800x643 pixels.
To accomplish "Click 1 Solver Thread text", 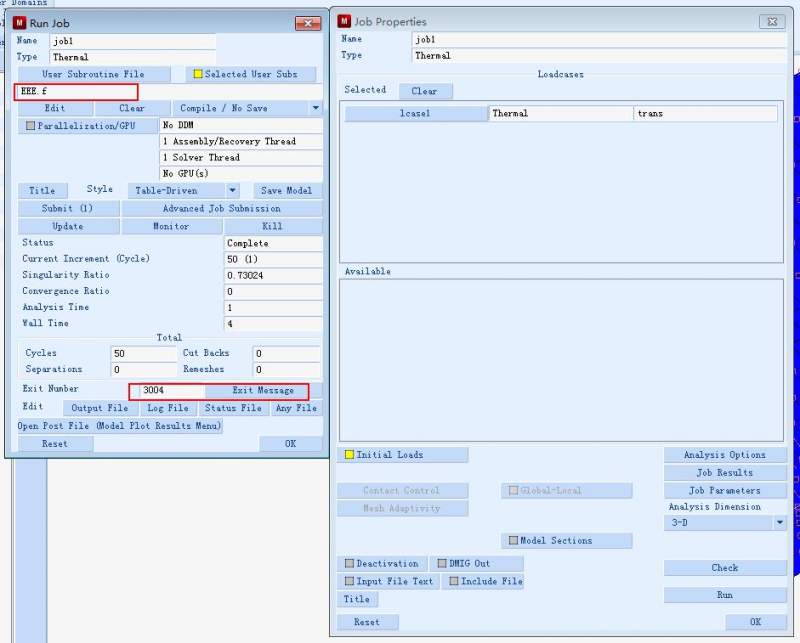I will tap(202, 158).
